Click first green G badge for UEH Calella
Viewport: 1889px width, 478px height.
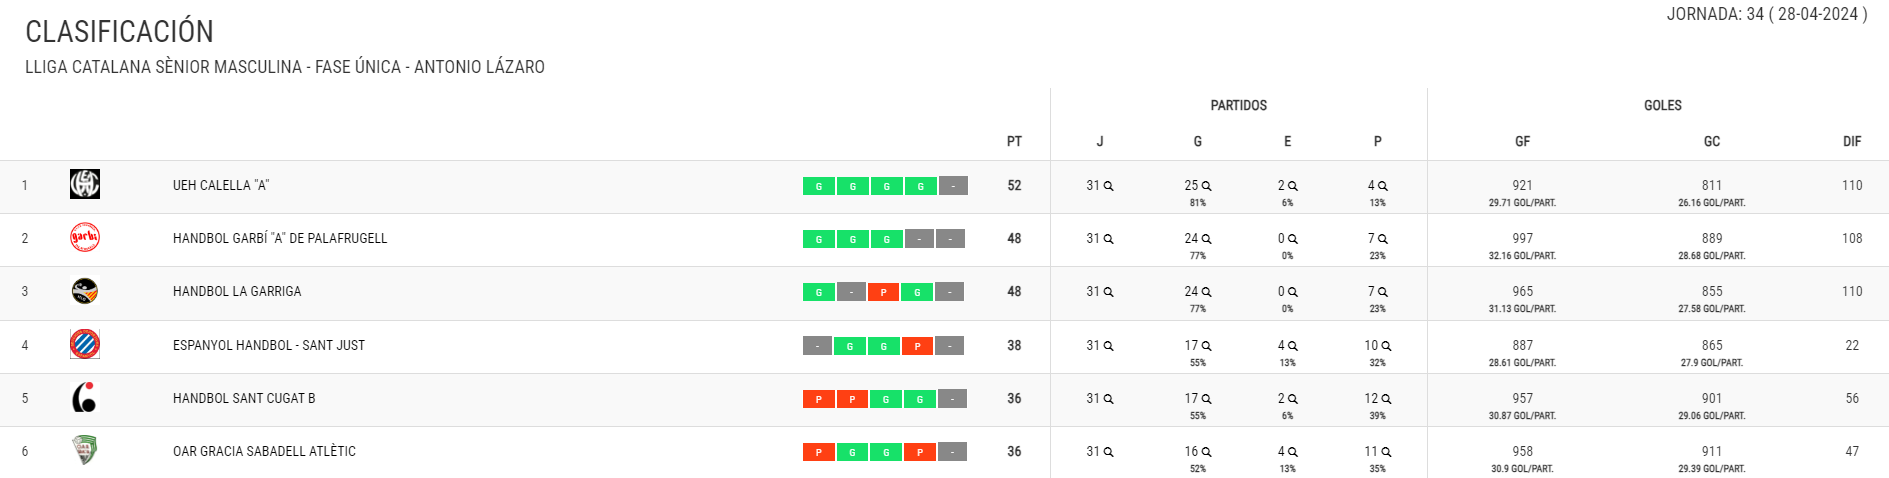(x=819, y=186)
